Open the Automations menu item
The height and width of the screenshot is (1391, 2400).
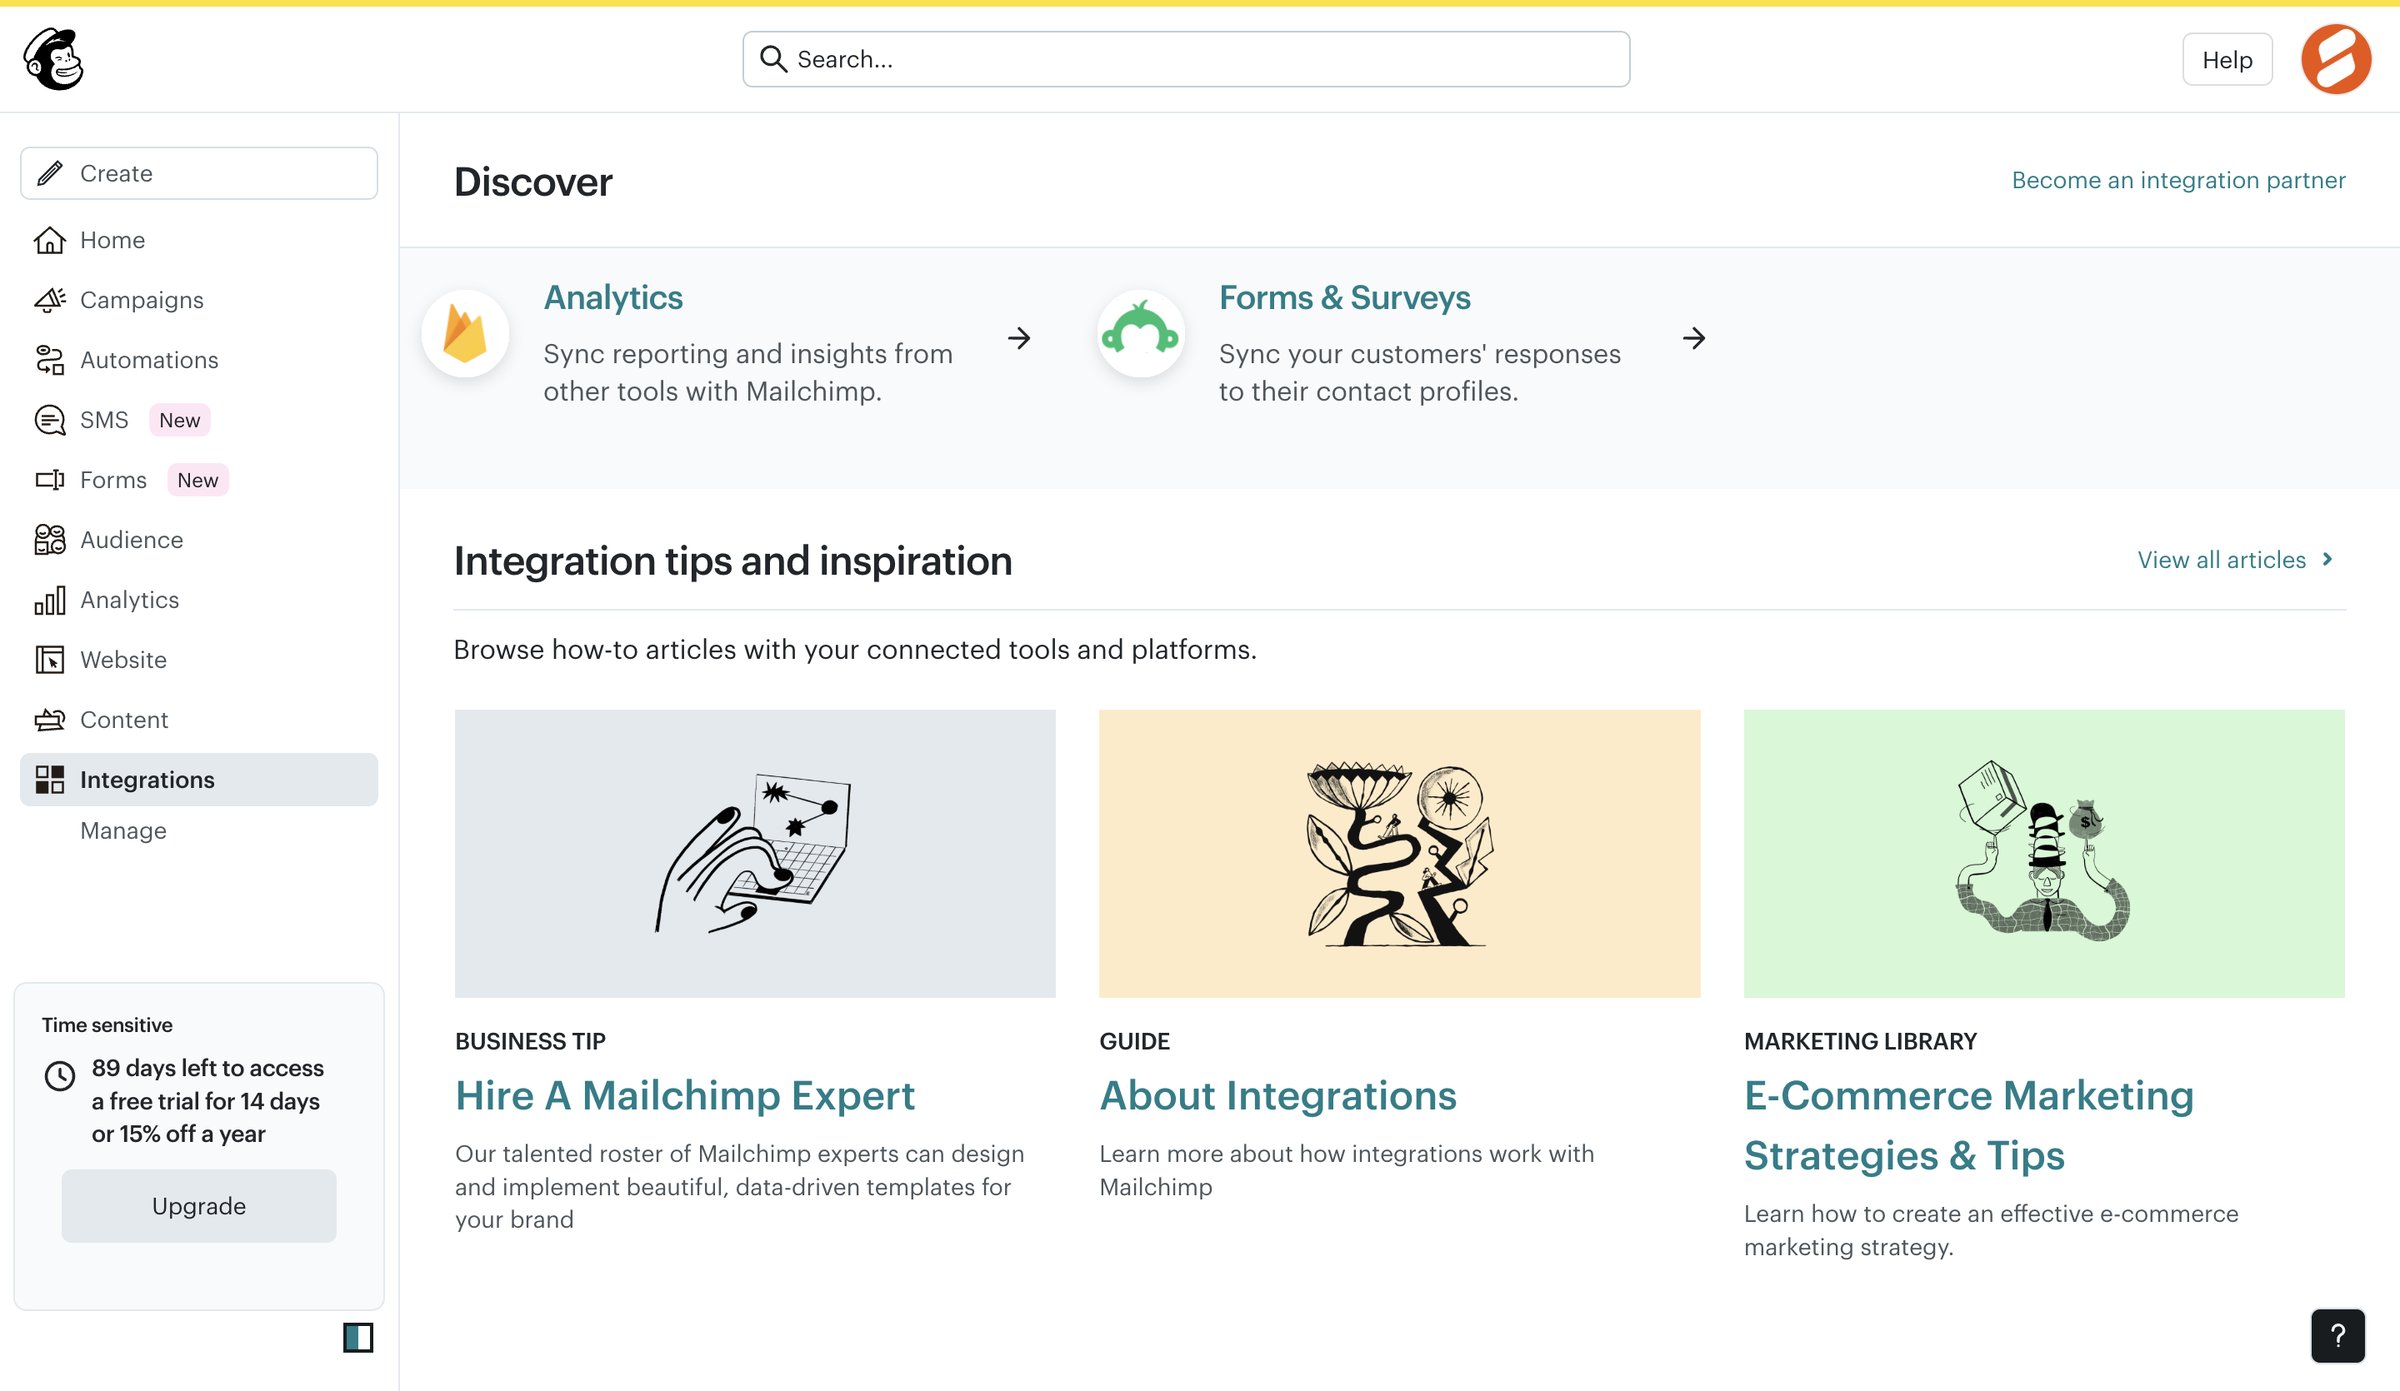point(199,360)
